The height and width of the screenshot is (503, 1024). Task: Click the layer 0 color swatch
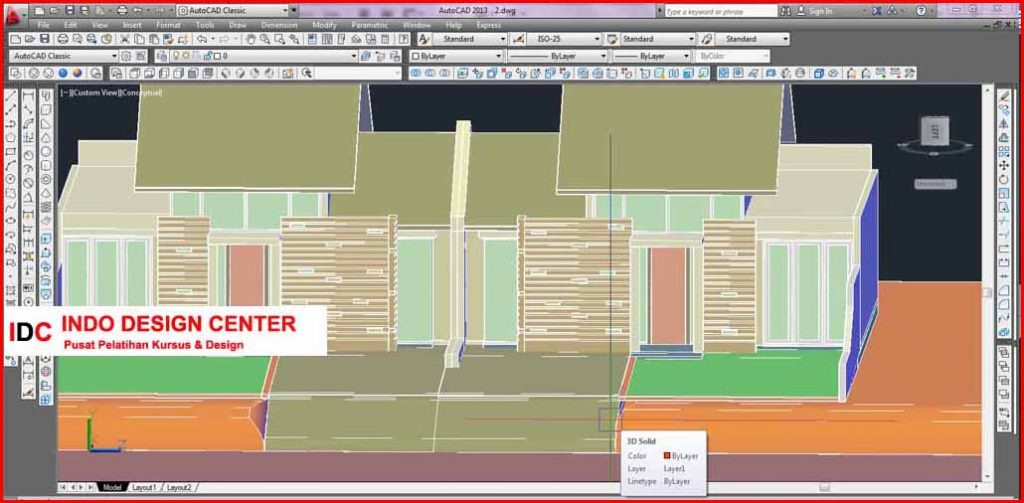coord(217,56)
